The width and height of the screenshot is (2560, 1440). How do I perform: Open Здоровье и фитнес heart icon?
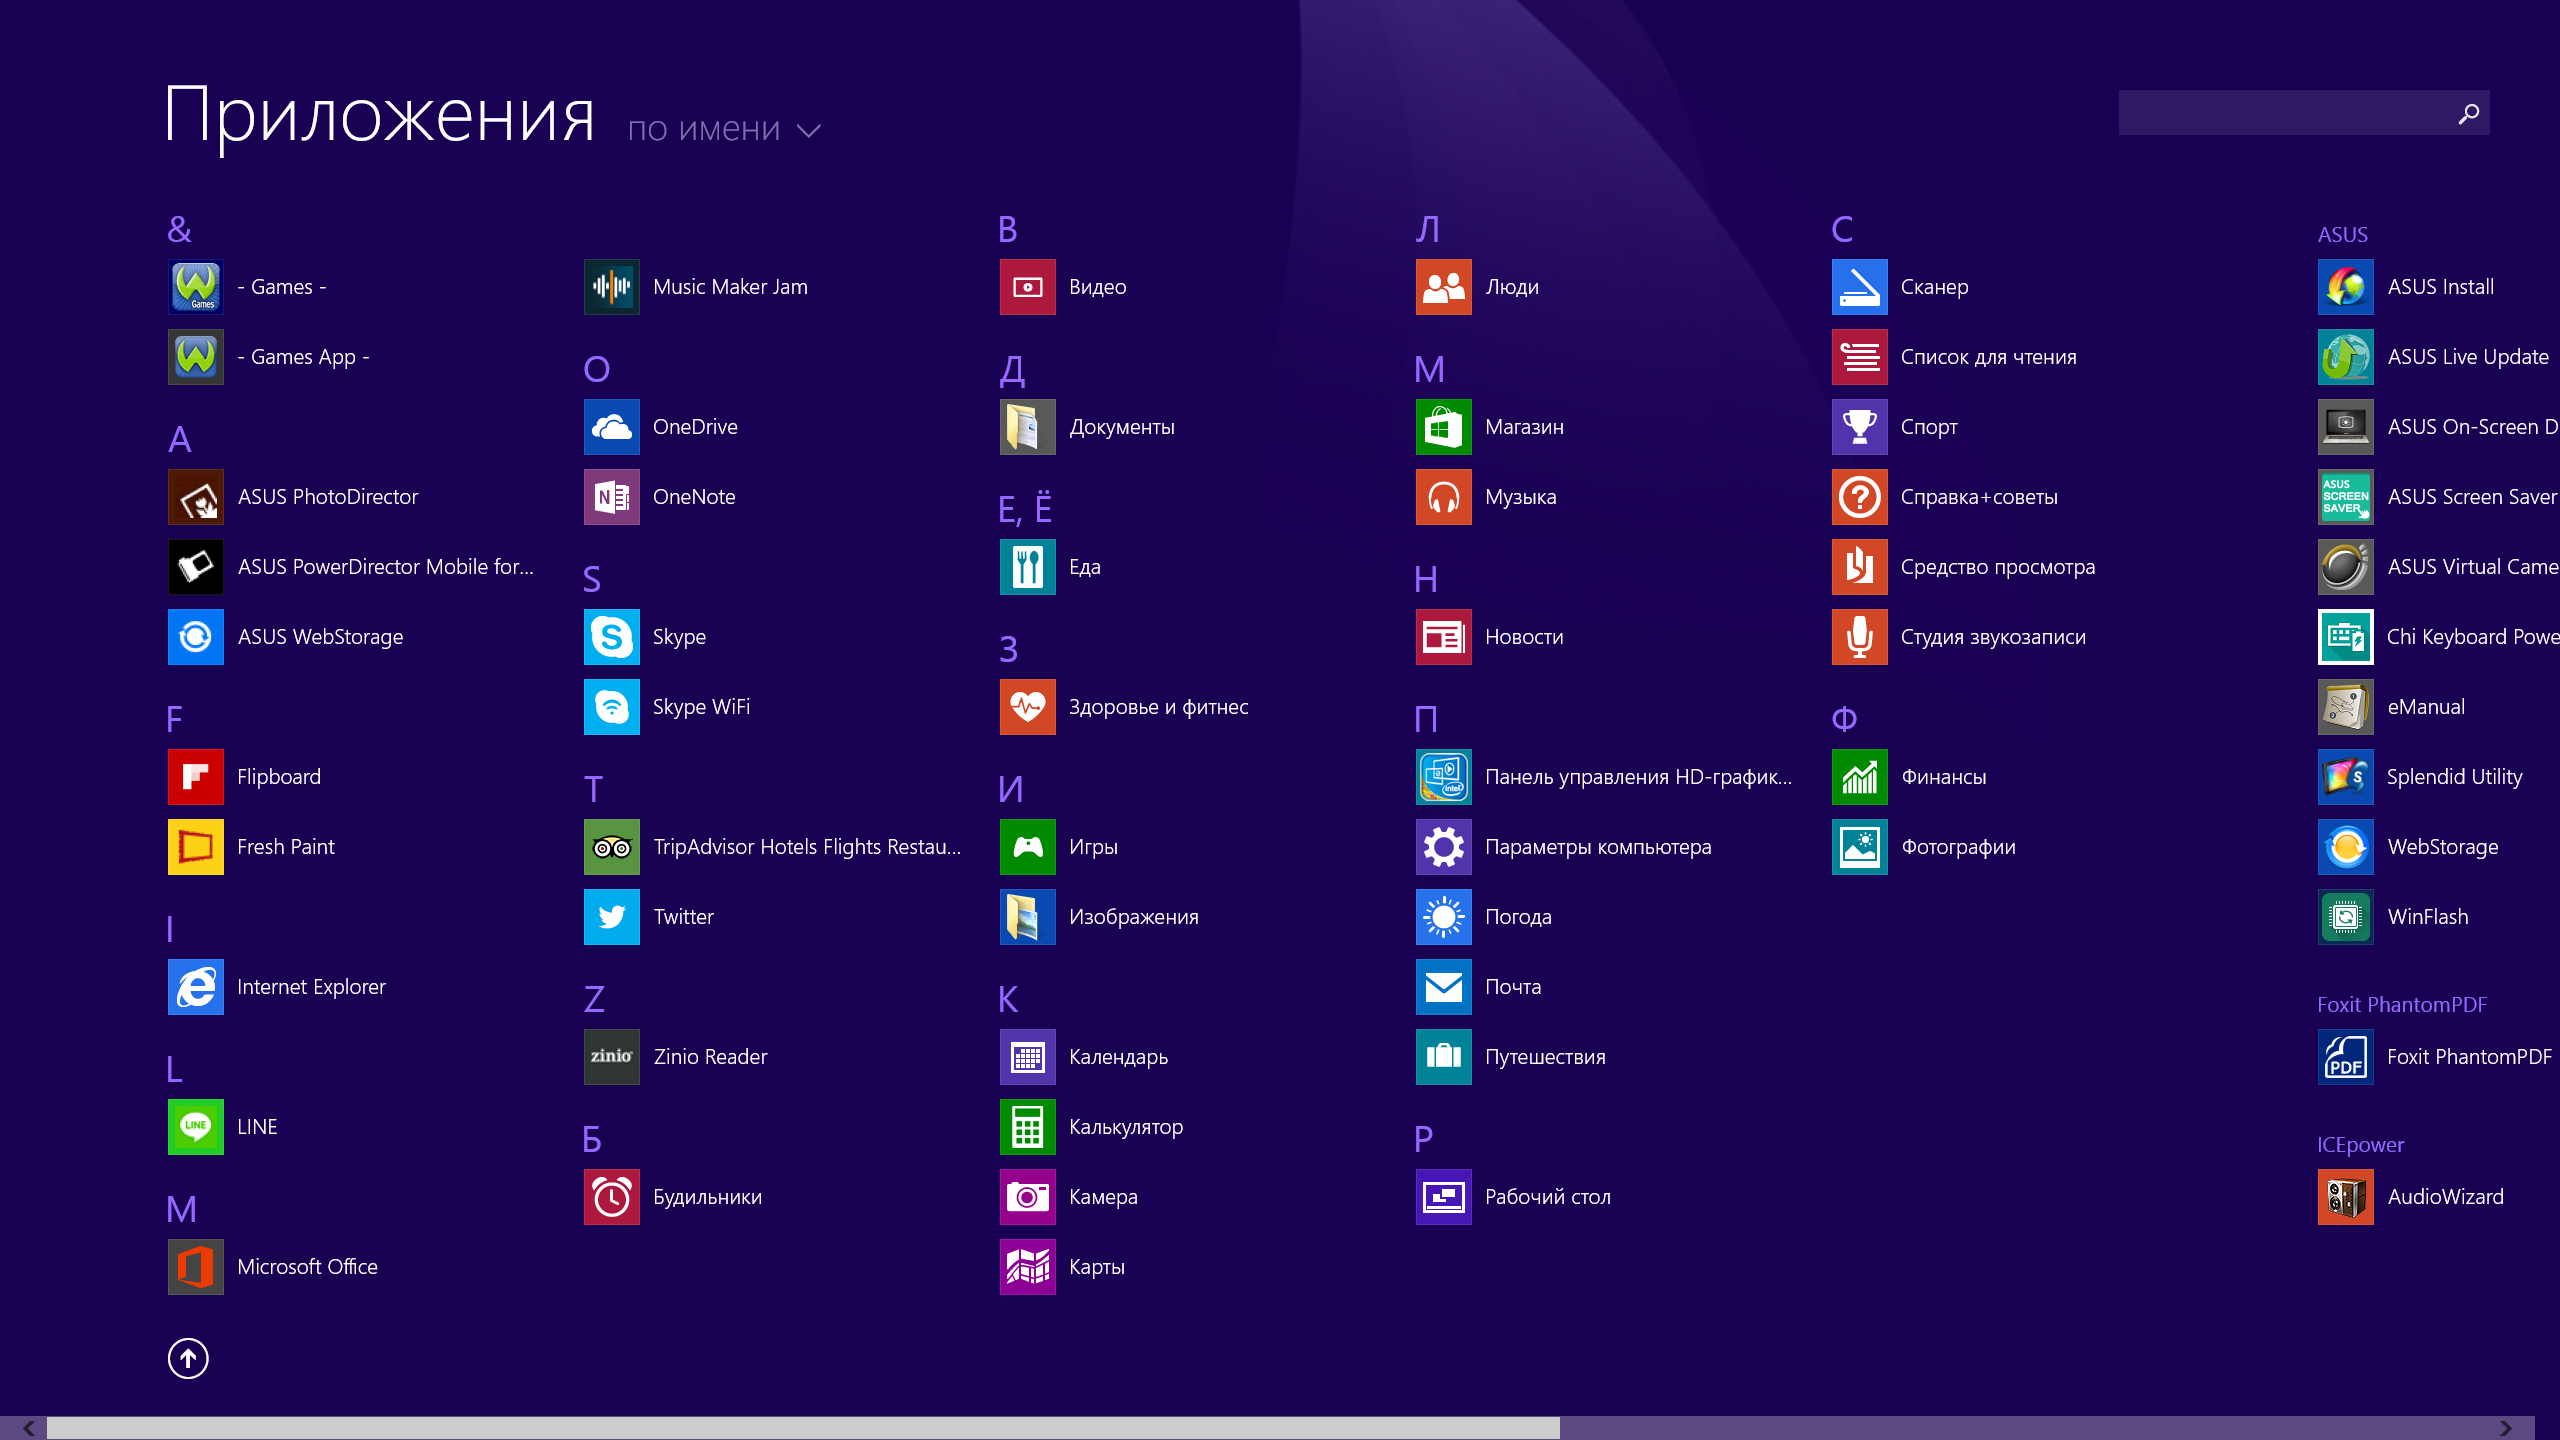pyautogui.click(x=1027, y=707)
